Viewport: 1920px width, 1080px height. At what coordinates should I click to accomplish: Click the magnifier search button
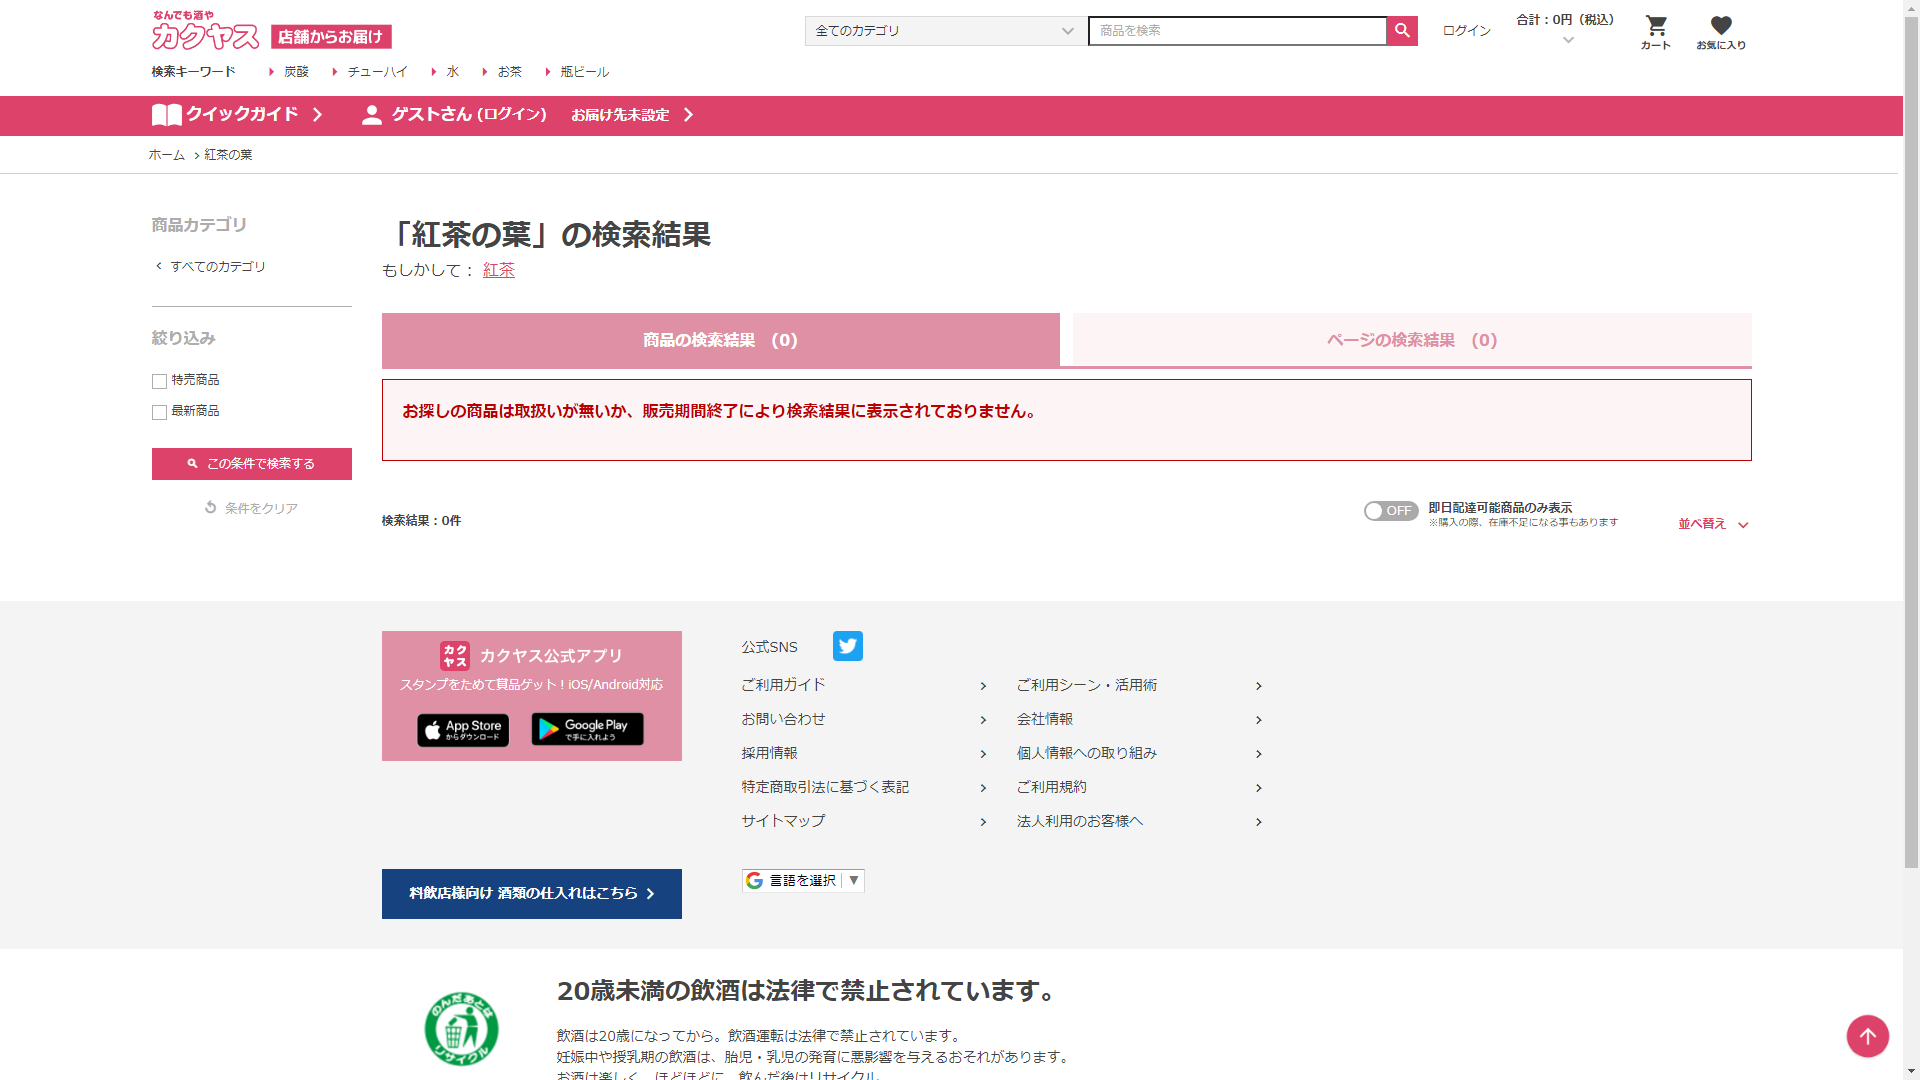point(1402,31)
